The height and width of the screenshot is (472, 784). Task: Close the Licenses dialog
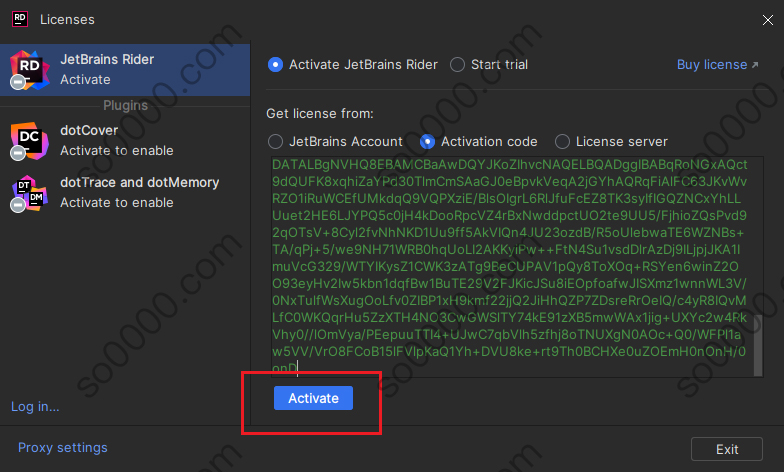768,20
